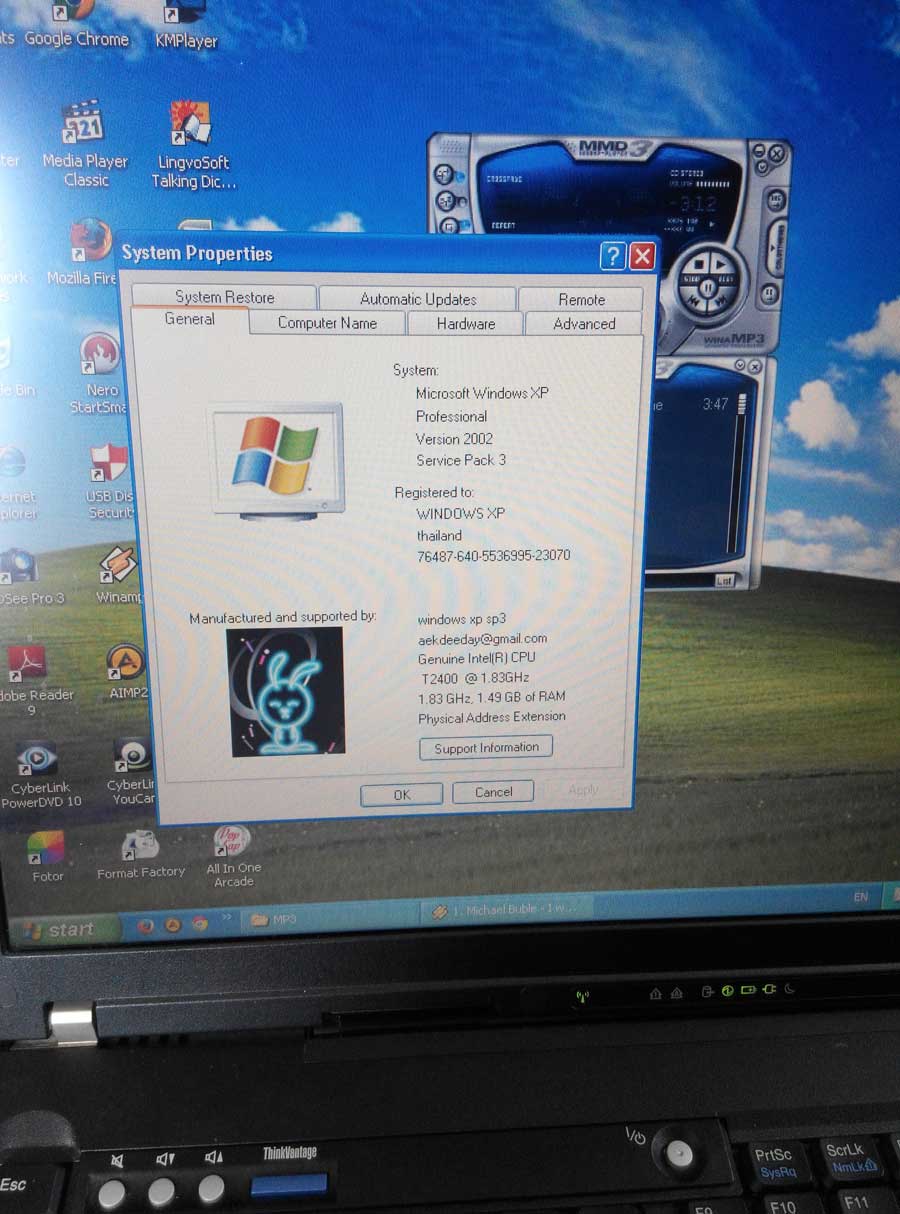Launch the Winamp desktop icon

point(118,575)
